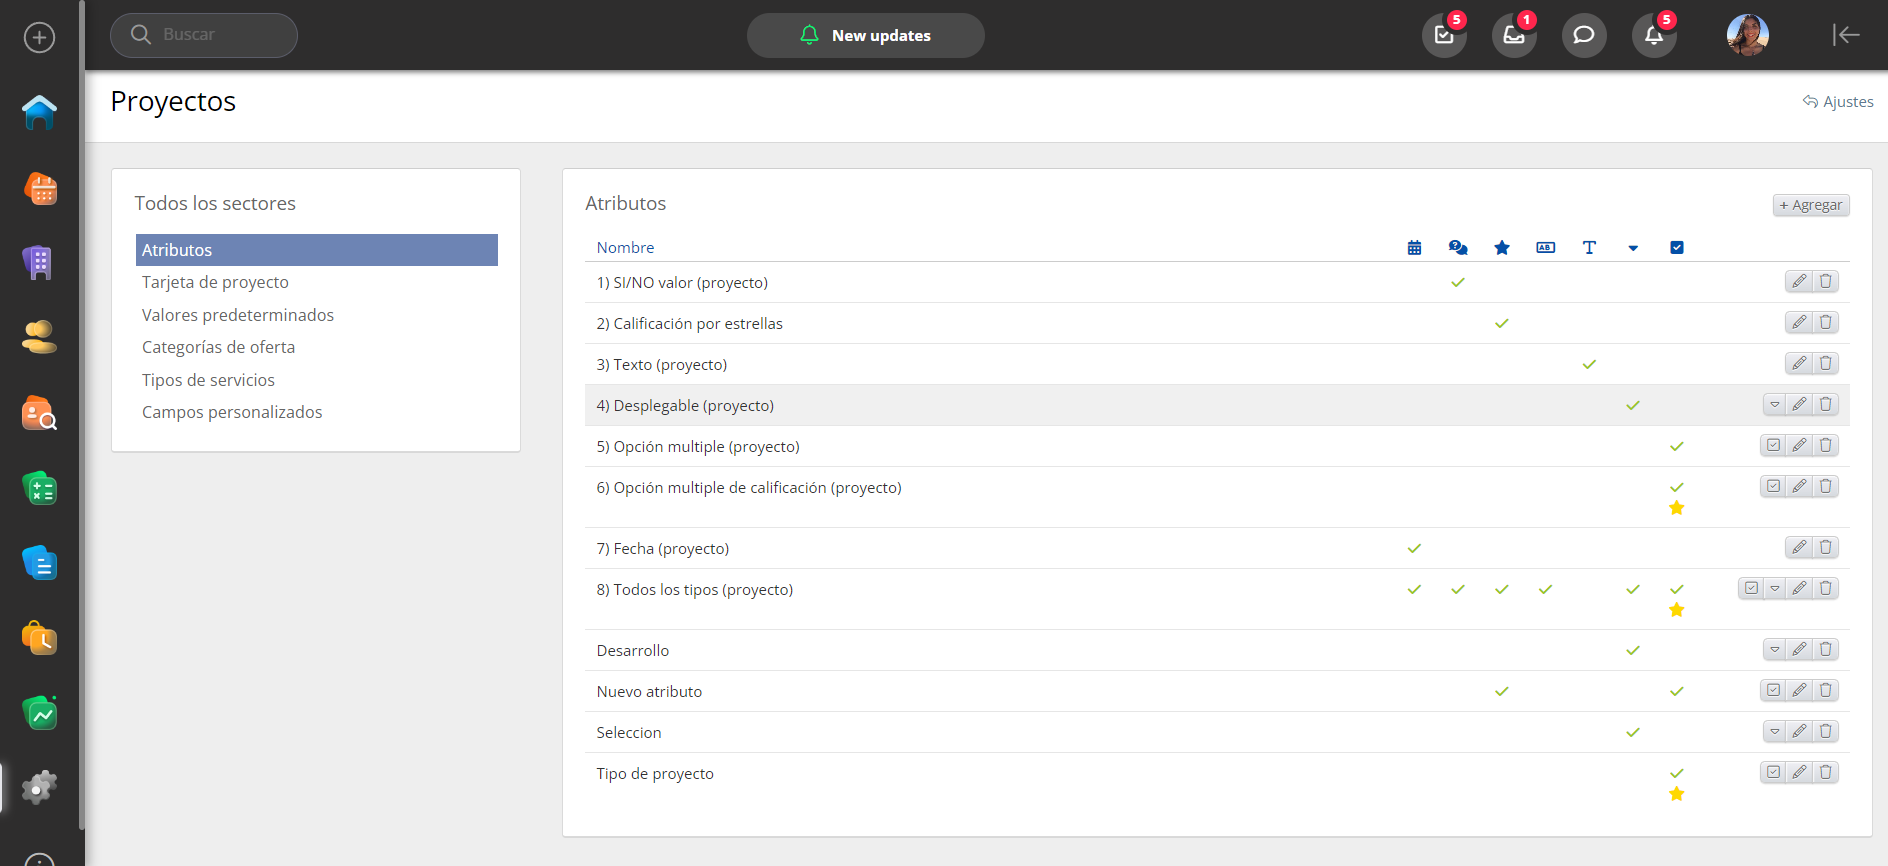Click the bell notifications icon with badge
Image resolution: width=1888 pixels, height=866 pixels.
tap(1654, 36)
